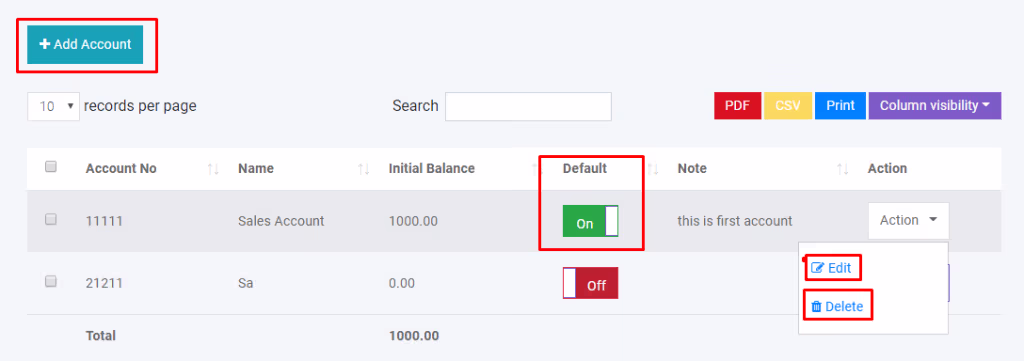This screenshot has height=361, width=1024.
Task: Export the table as PDF
Action: (737, 105)
